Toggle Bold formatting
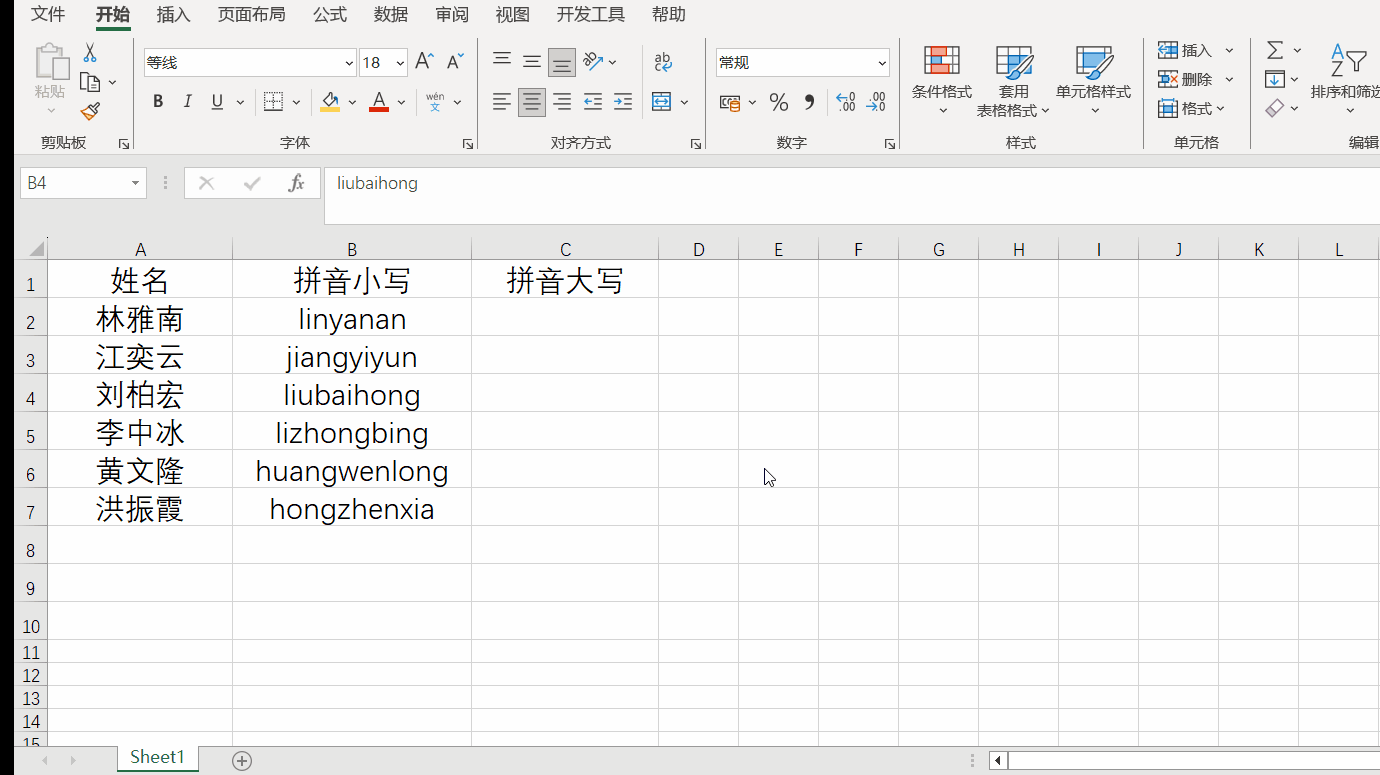 158,101
